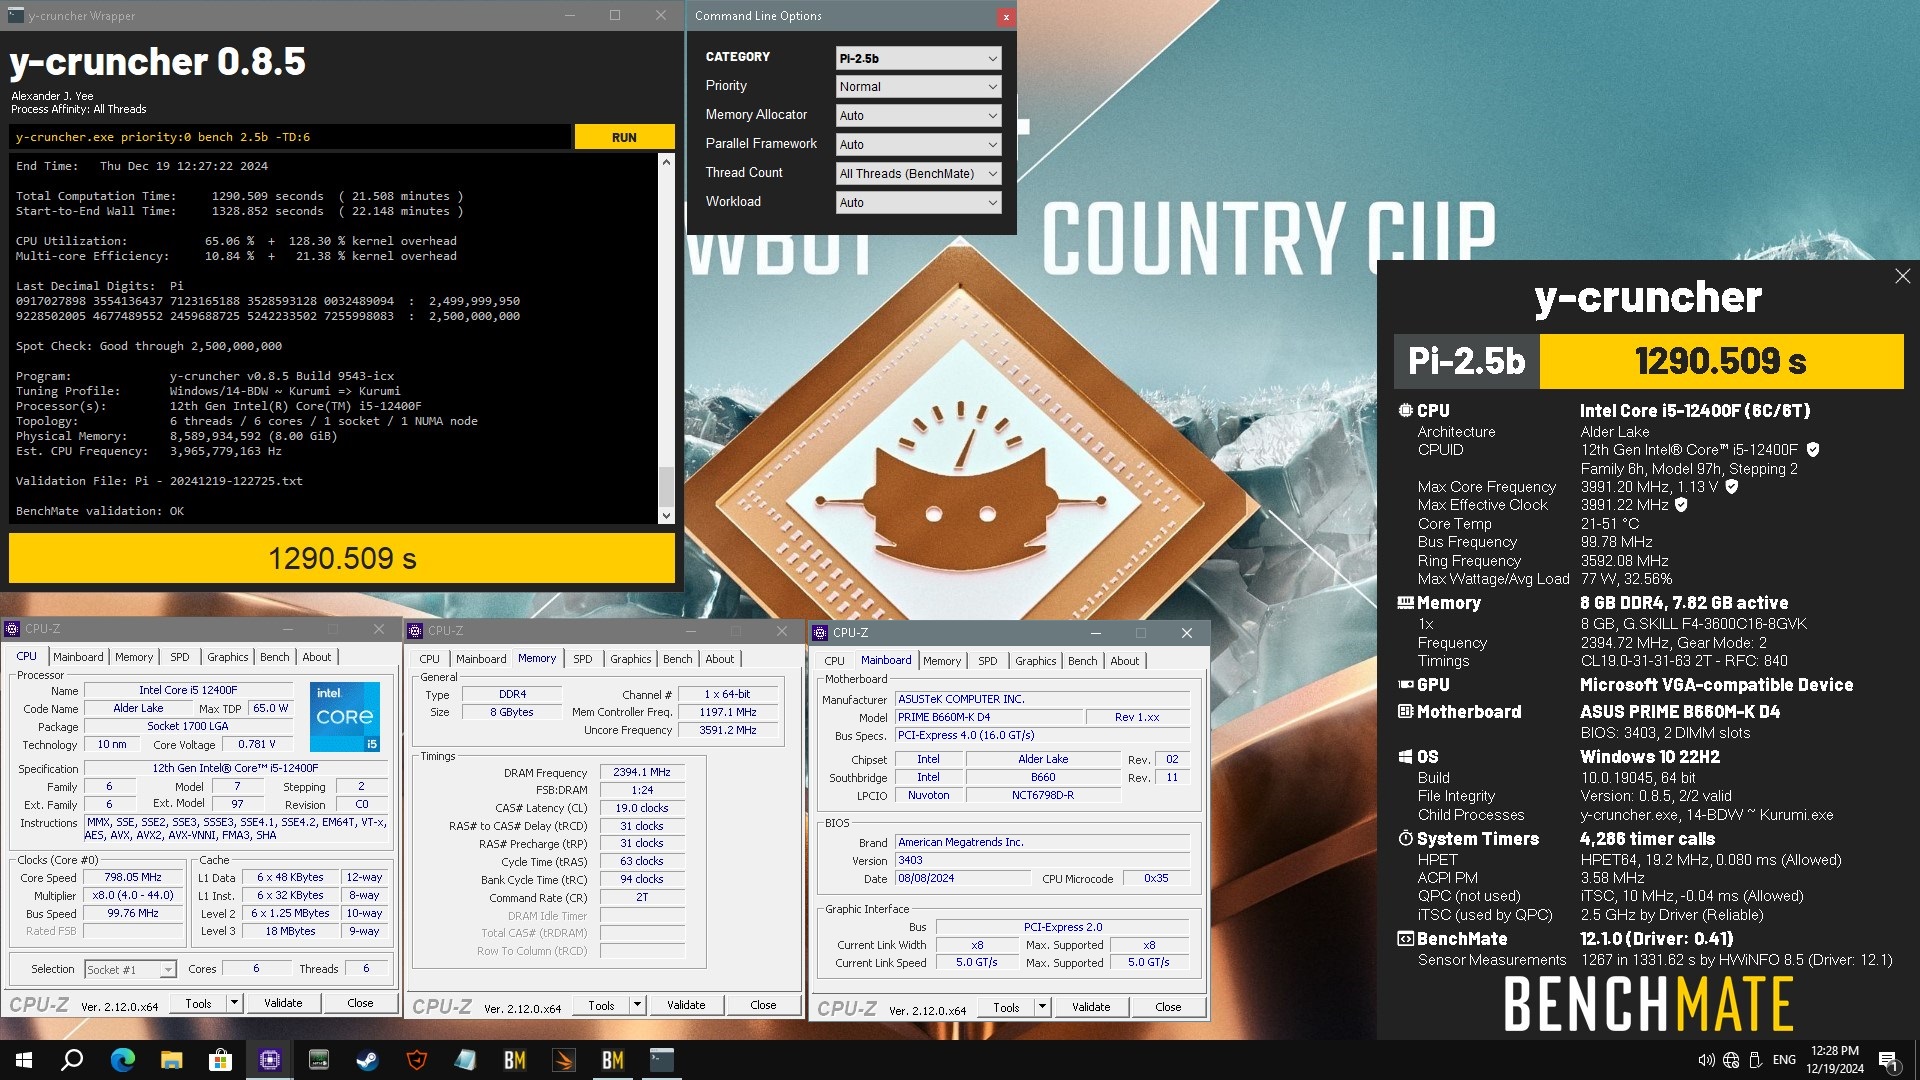This screenshot has height=1080, width=1920.
Task: Open the first BenchMate BM taskbar icon
Action: [x=514, y=1060]
